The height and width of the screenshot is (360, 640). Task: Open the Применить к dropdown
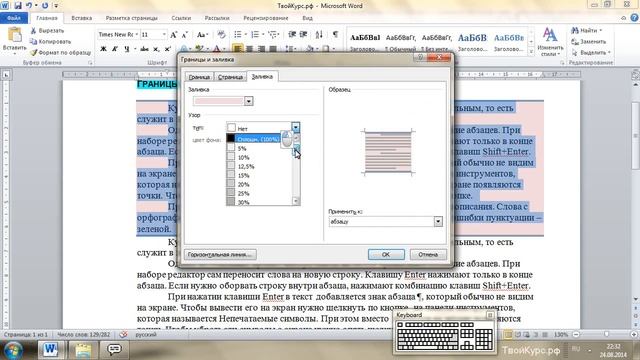(x=438, y=221)
